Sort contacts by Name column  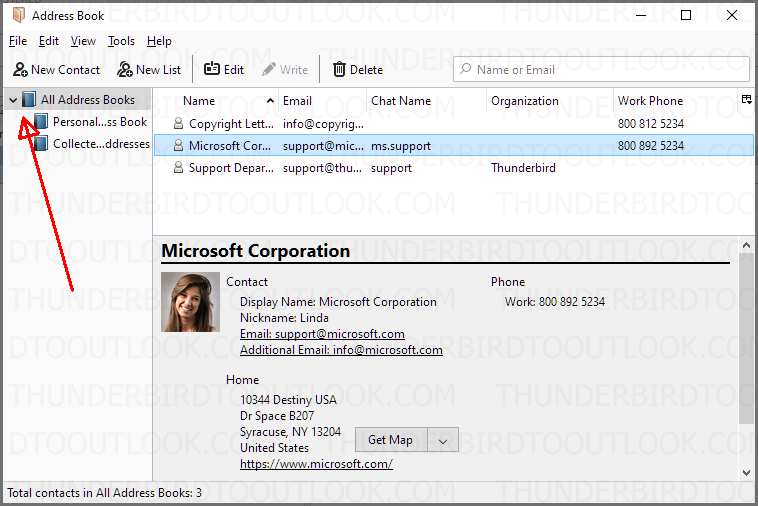click(217, 101)
